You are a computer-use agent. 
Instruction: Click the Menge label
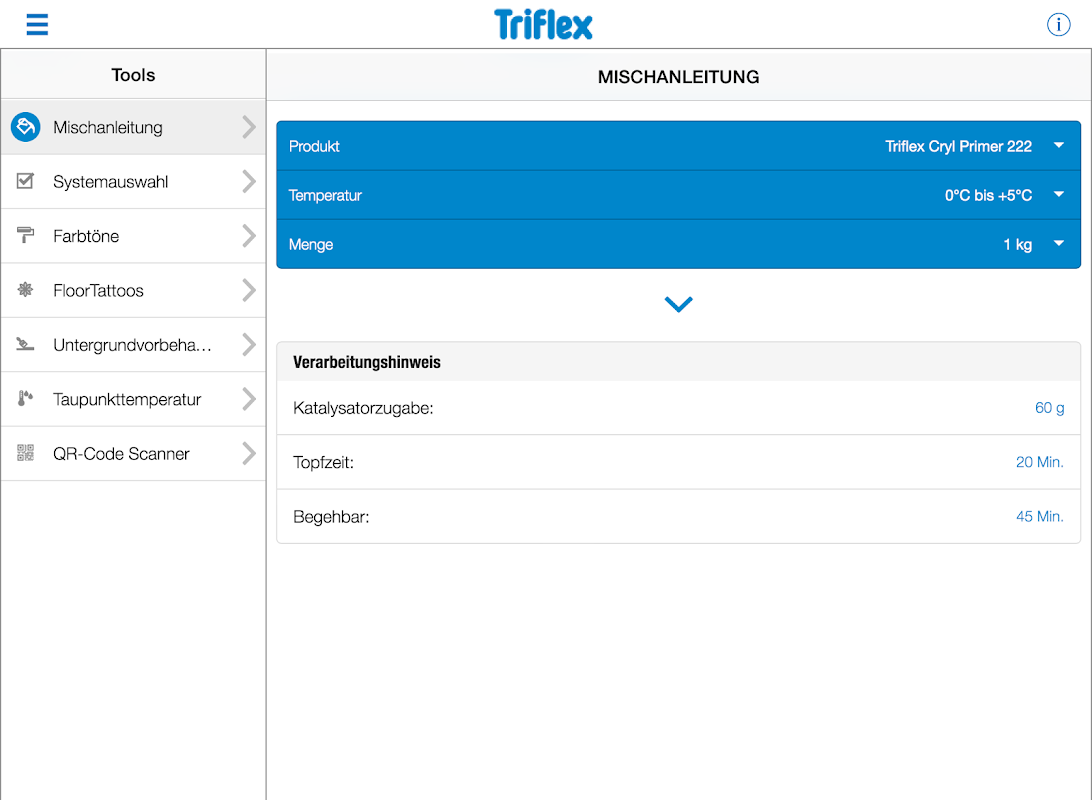(311, 244)
